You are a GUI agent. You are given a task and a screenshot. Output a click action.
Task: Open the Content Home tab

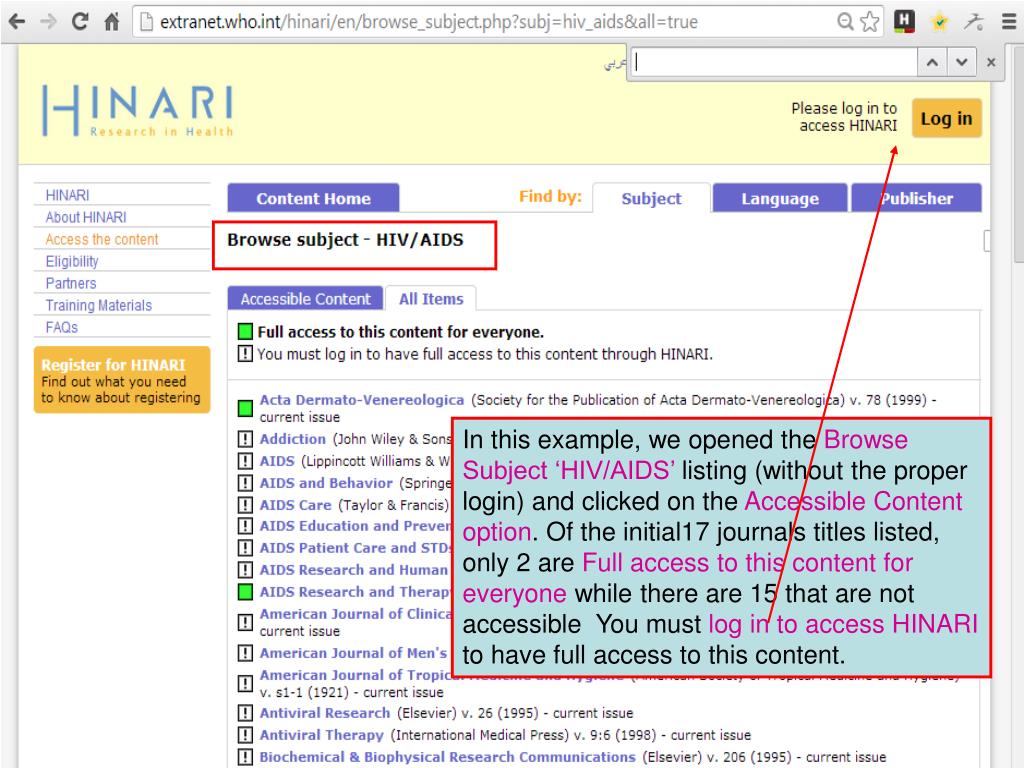(x=313, y=198)
